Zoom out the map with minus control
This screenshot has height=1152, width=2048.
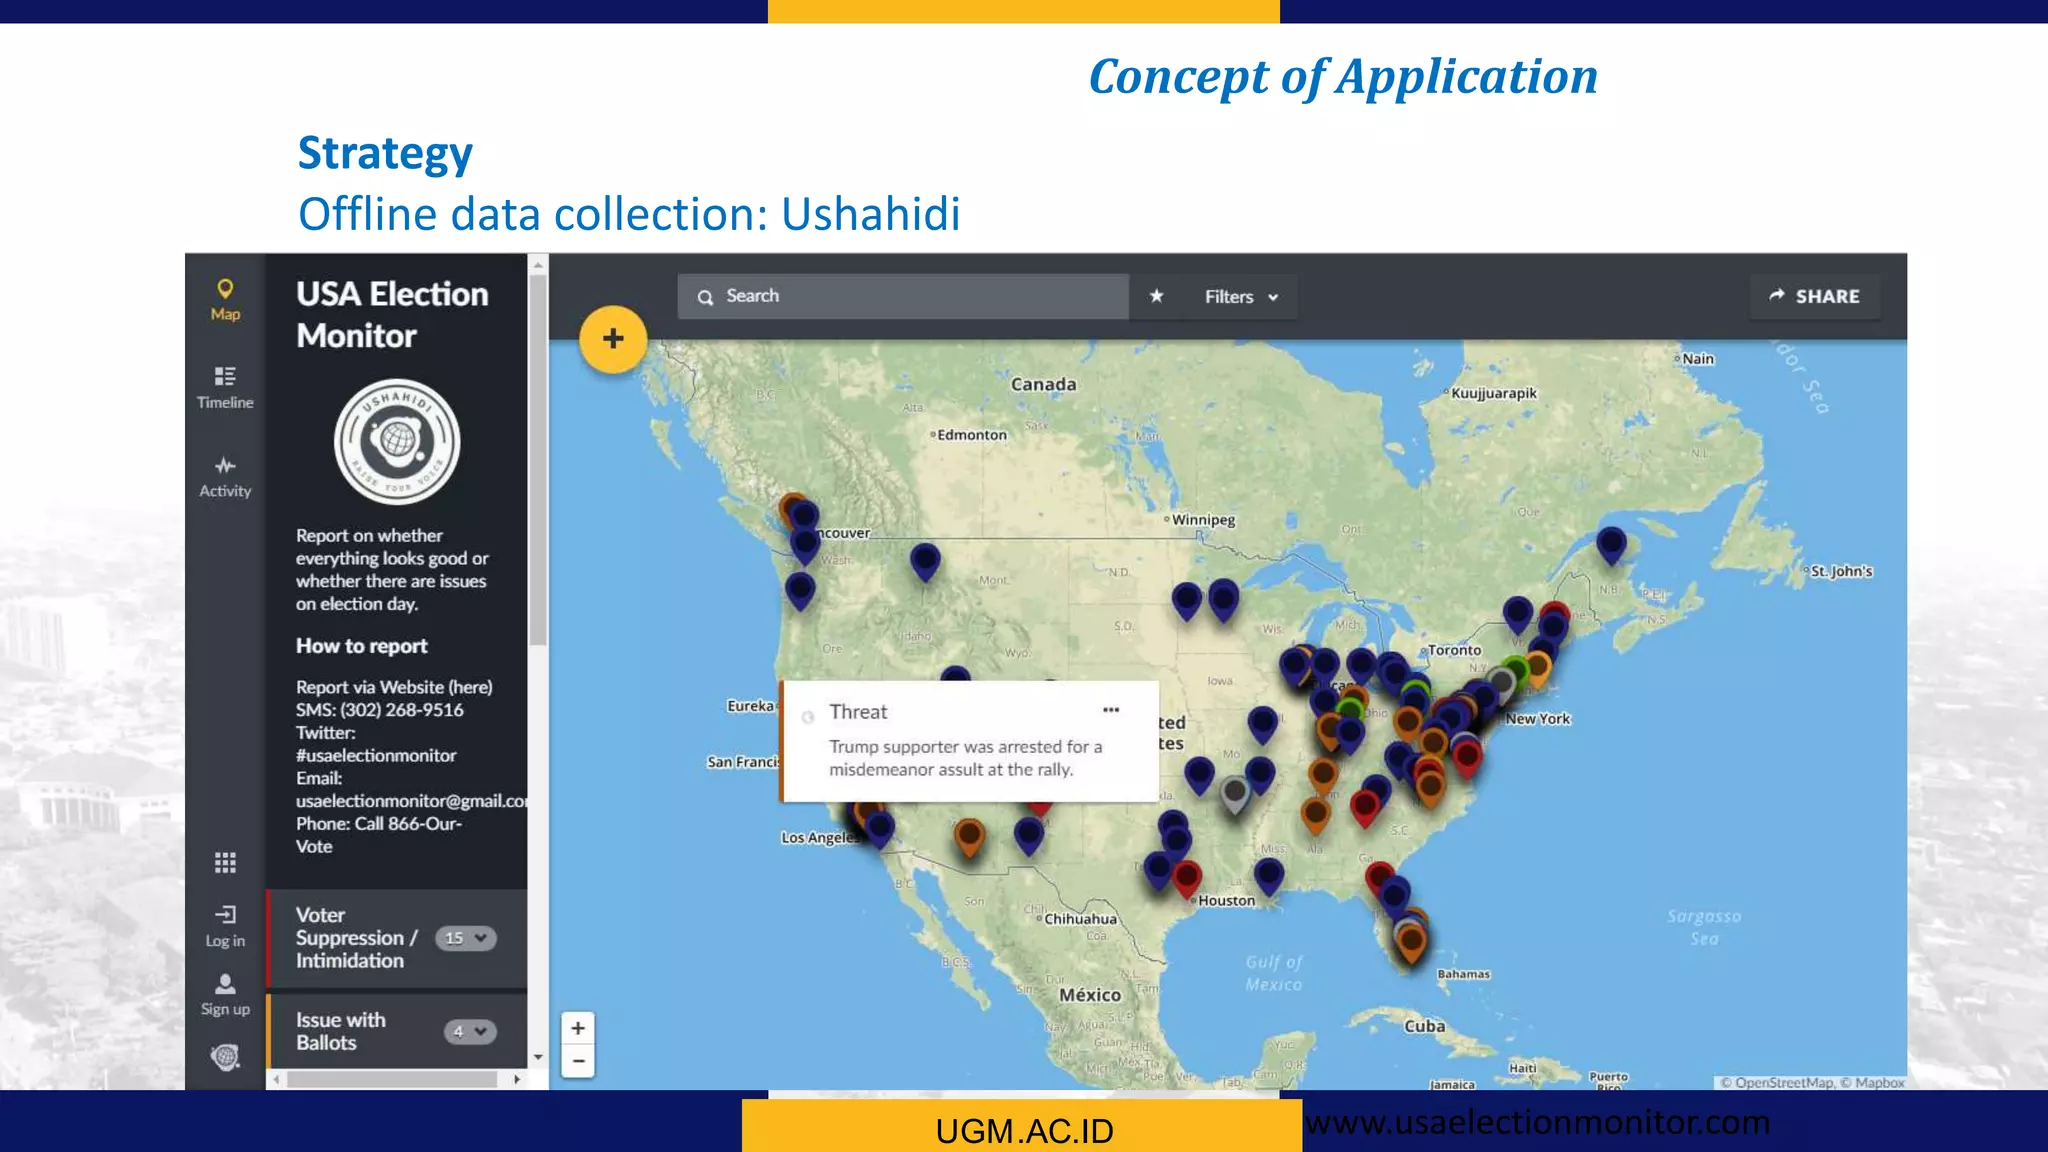578,1061
